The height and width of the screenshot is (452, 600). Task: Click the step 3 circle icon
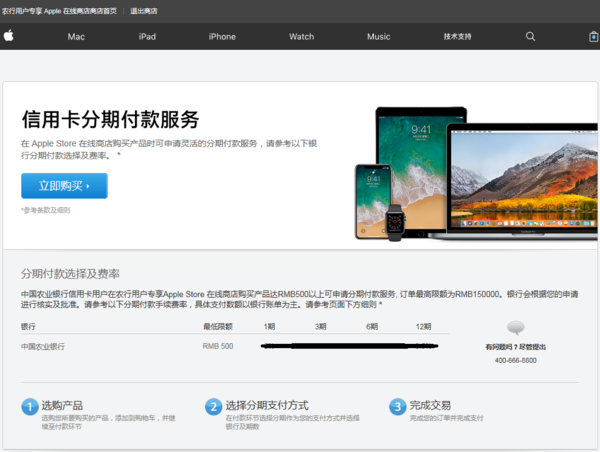pyautogui.click(x=398, y=406)
